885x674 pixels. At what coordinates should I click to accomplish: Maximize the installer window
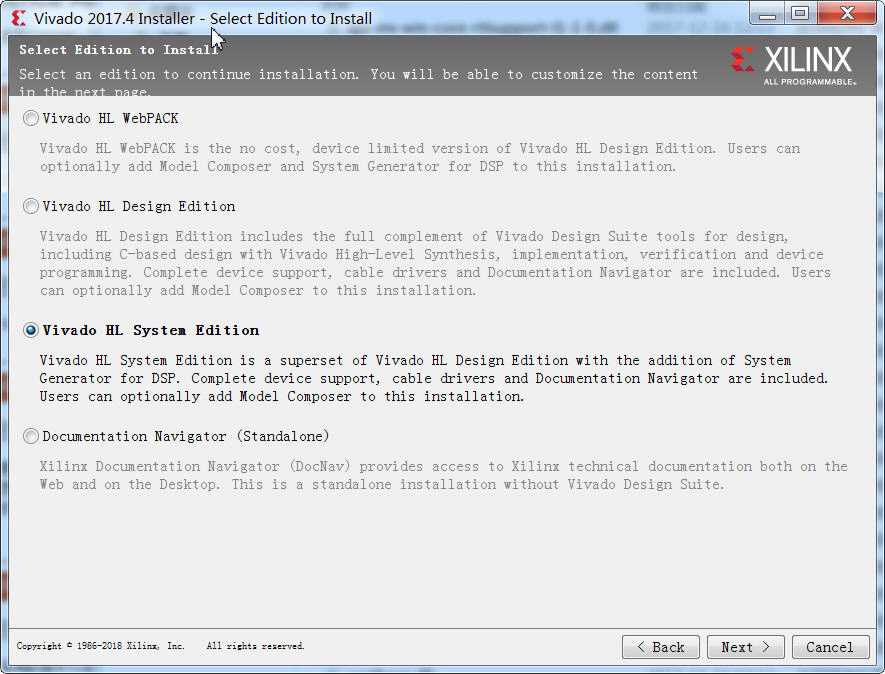[800, 14]
